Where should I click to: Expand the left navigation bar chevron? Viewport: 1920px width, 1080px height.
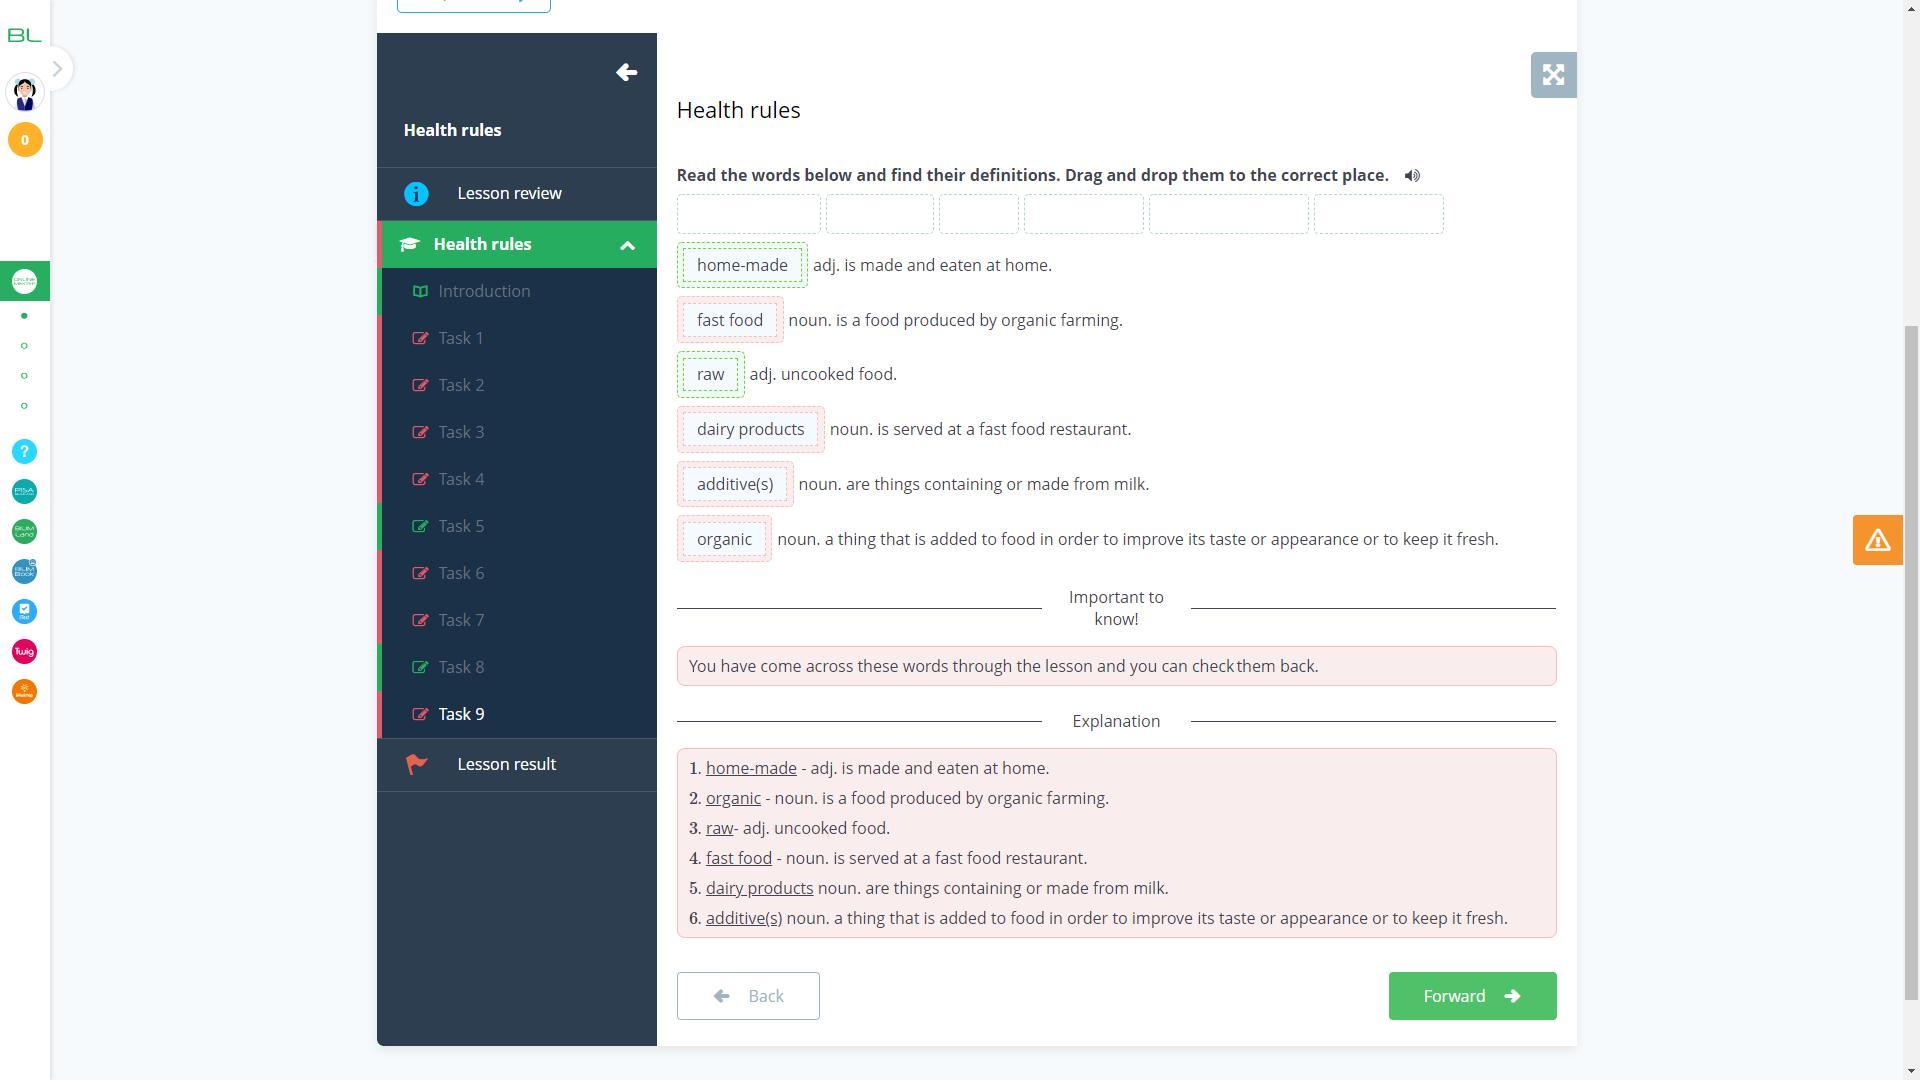(x=57, y=69)
